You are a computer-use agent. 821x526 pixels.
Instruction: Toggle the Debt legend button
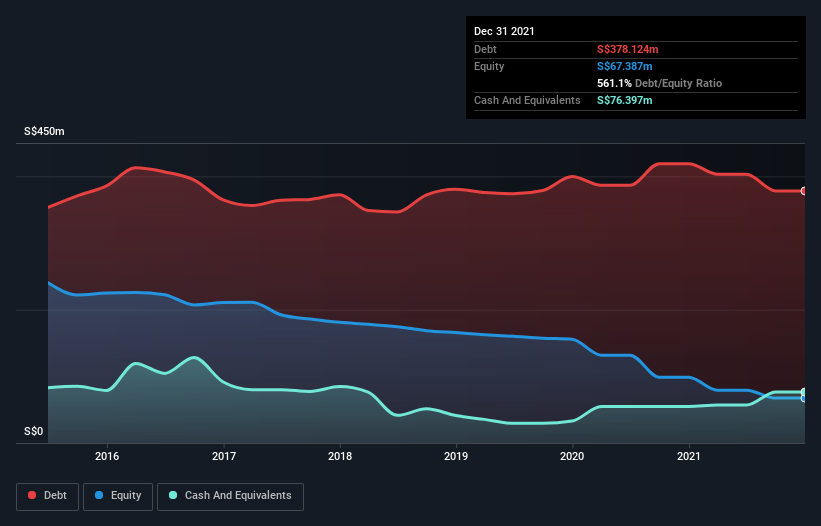(47, 496)
